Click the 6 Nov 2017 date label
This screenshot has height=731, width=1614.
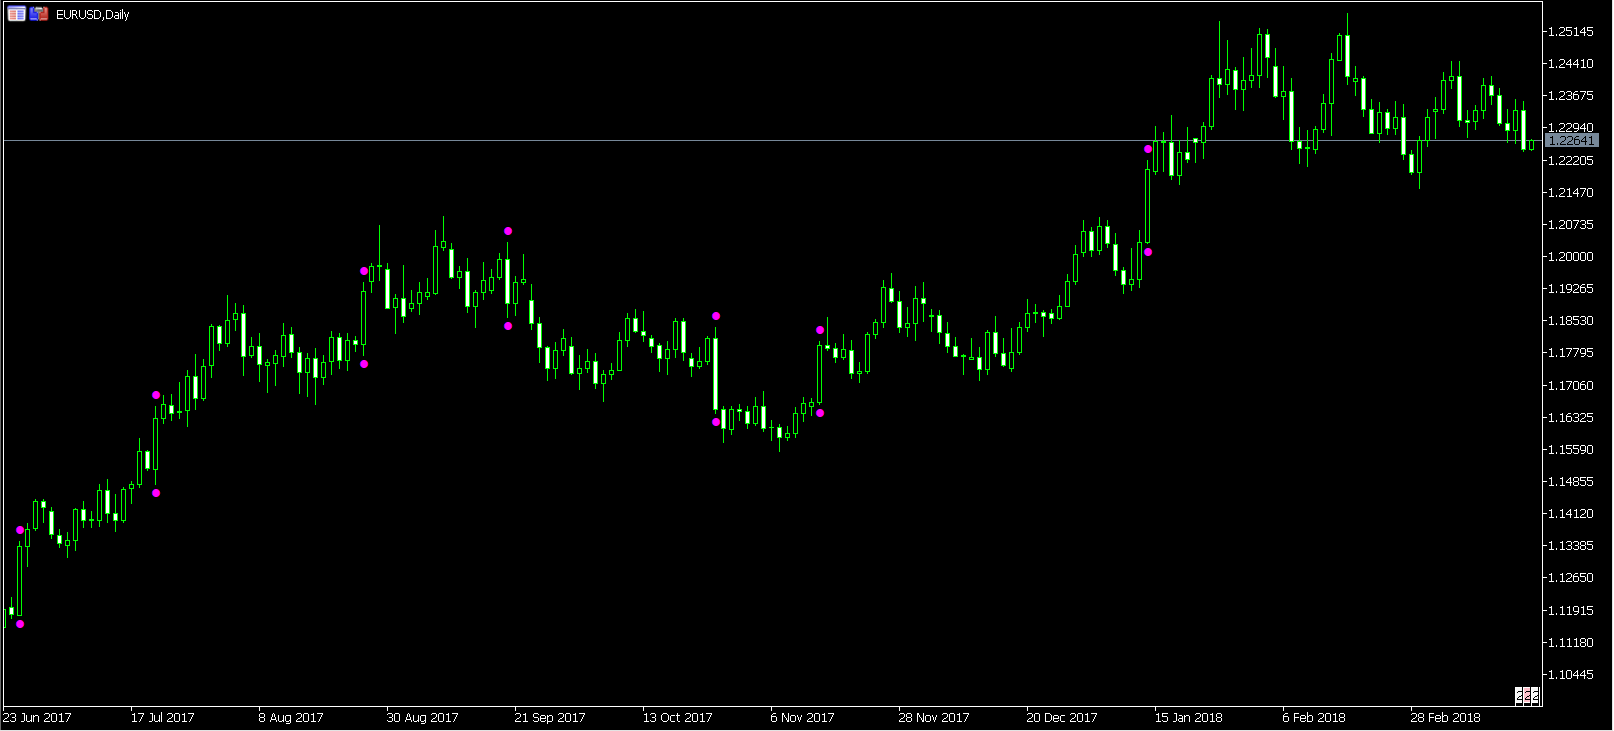tap(802, 718)
